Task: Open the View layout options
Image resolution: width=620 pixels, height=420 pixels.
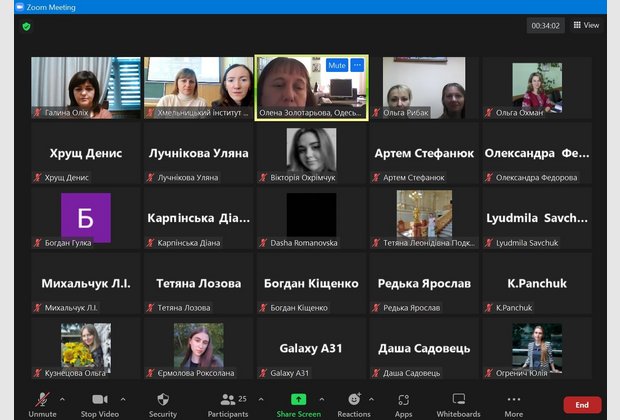Action: click(x=586, y=25)
